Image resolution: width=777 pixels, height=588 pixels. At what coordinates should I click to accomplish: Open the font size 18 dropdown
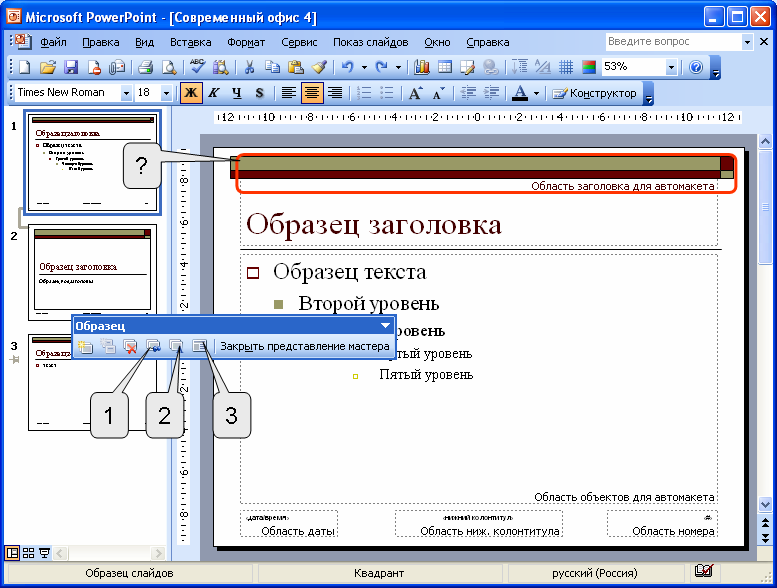166,93
